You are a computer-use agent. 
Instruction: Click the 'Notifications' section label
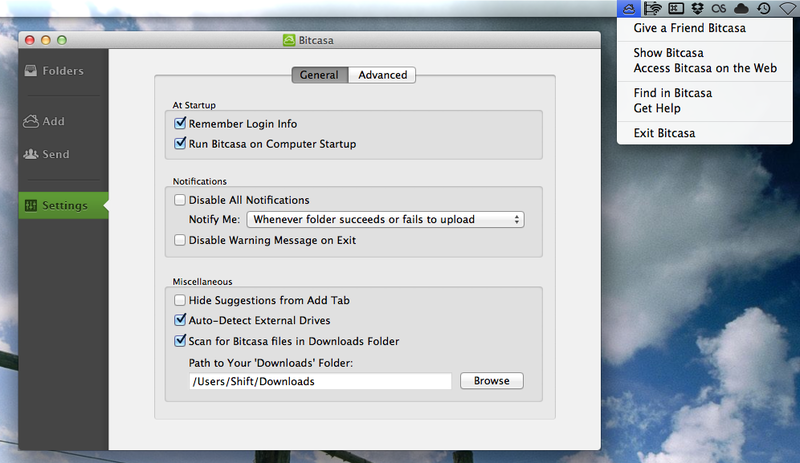coord(199,181)
